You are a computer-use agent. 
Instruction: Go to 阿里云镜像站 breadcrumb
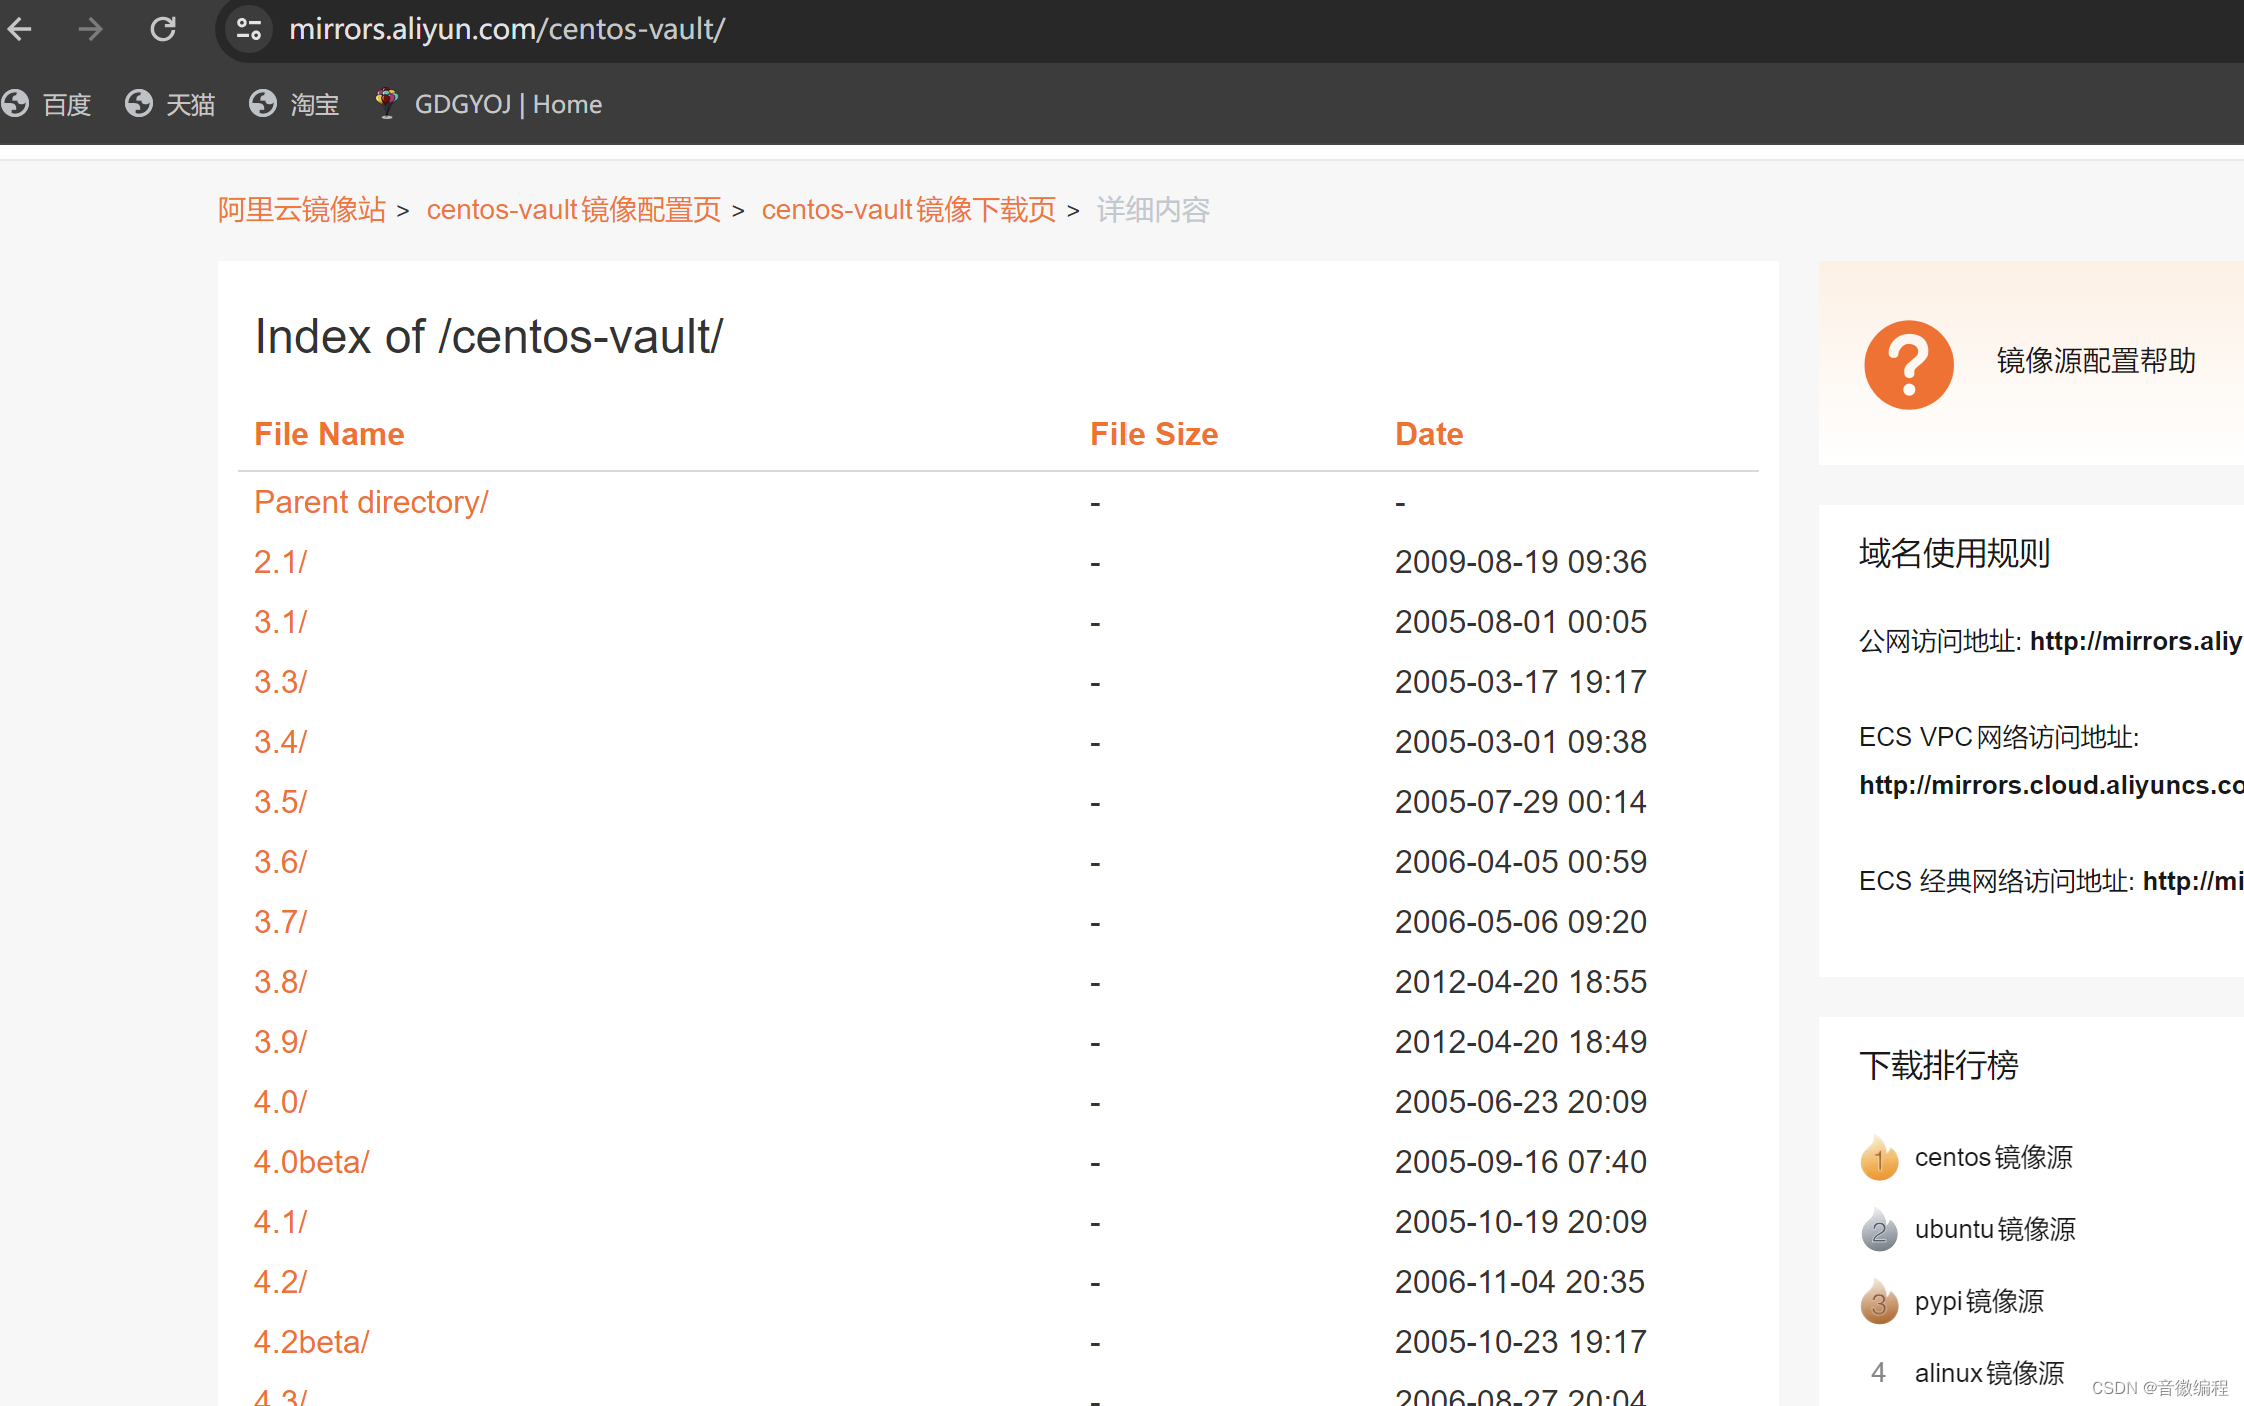[x=302, y=209]
